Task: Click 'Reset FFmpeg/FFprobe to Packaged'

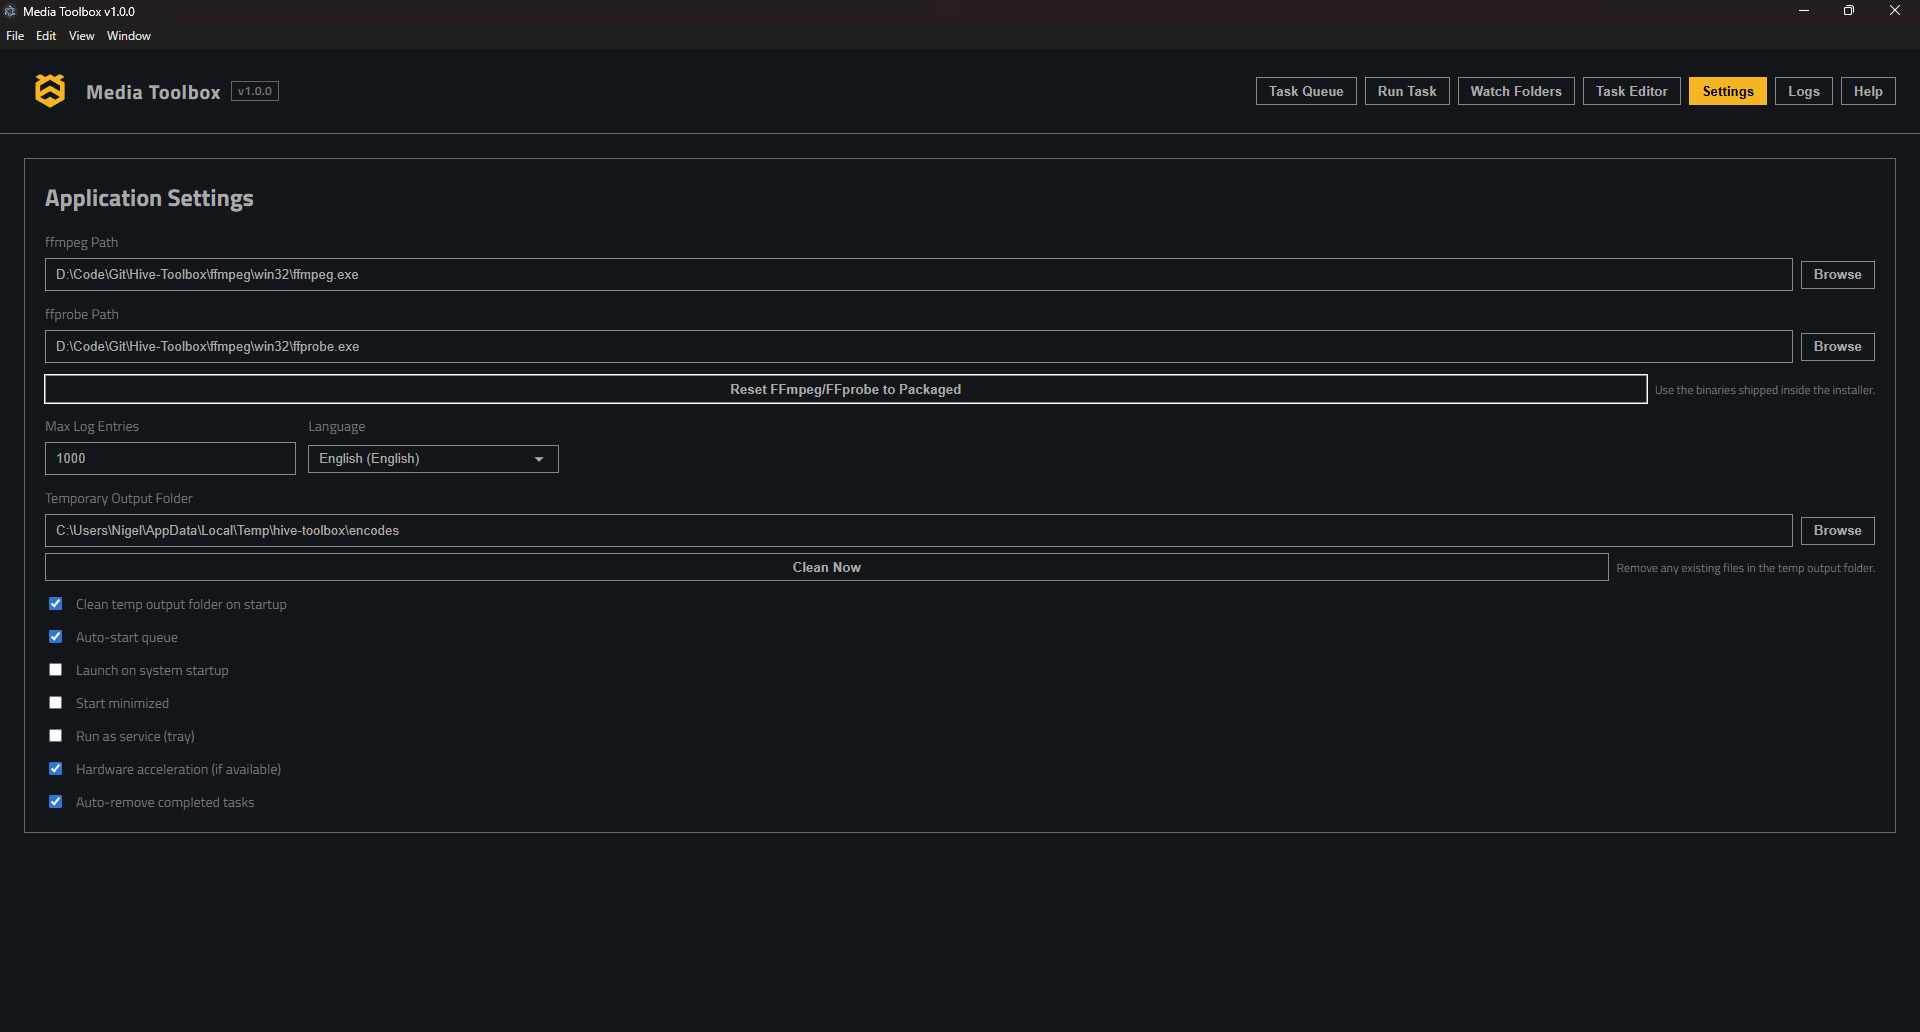Action: [x=845, y=389]
